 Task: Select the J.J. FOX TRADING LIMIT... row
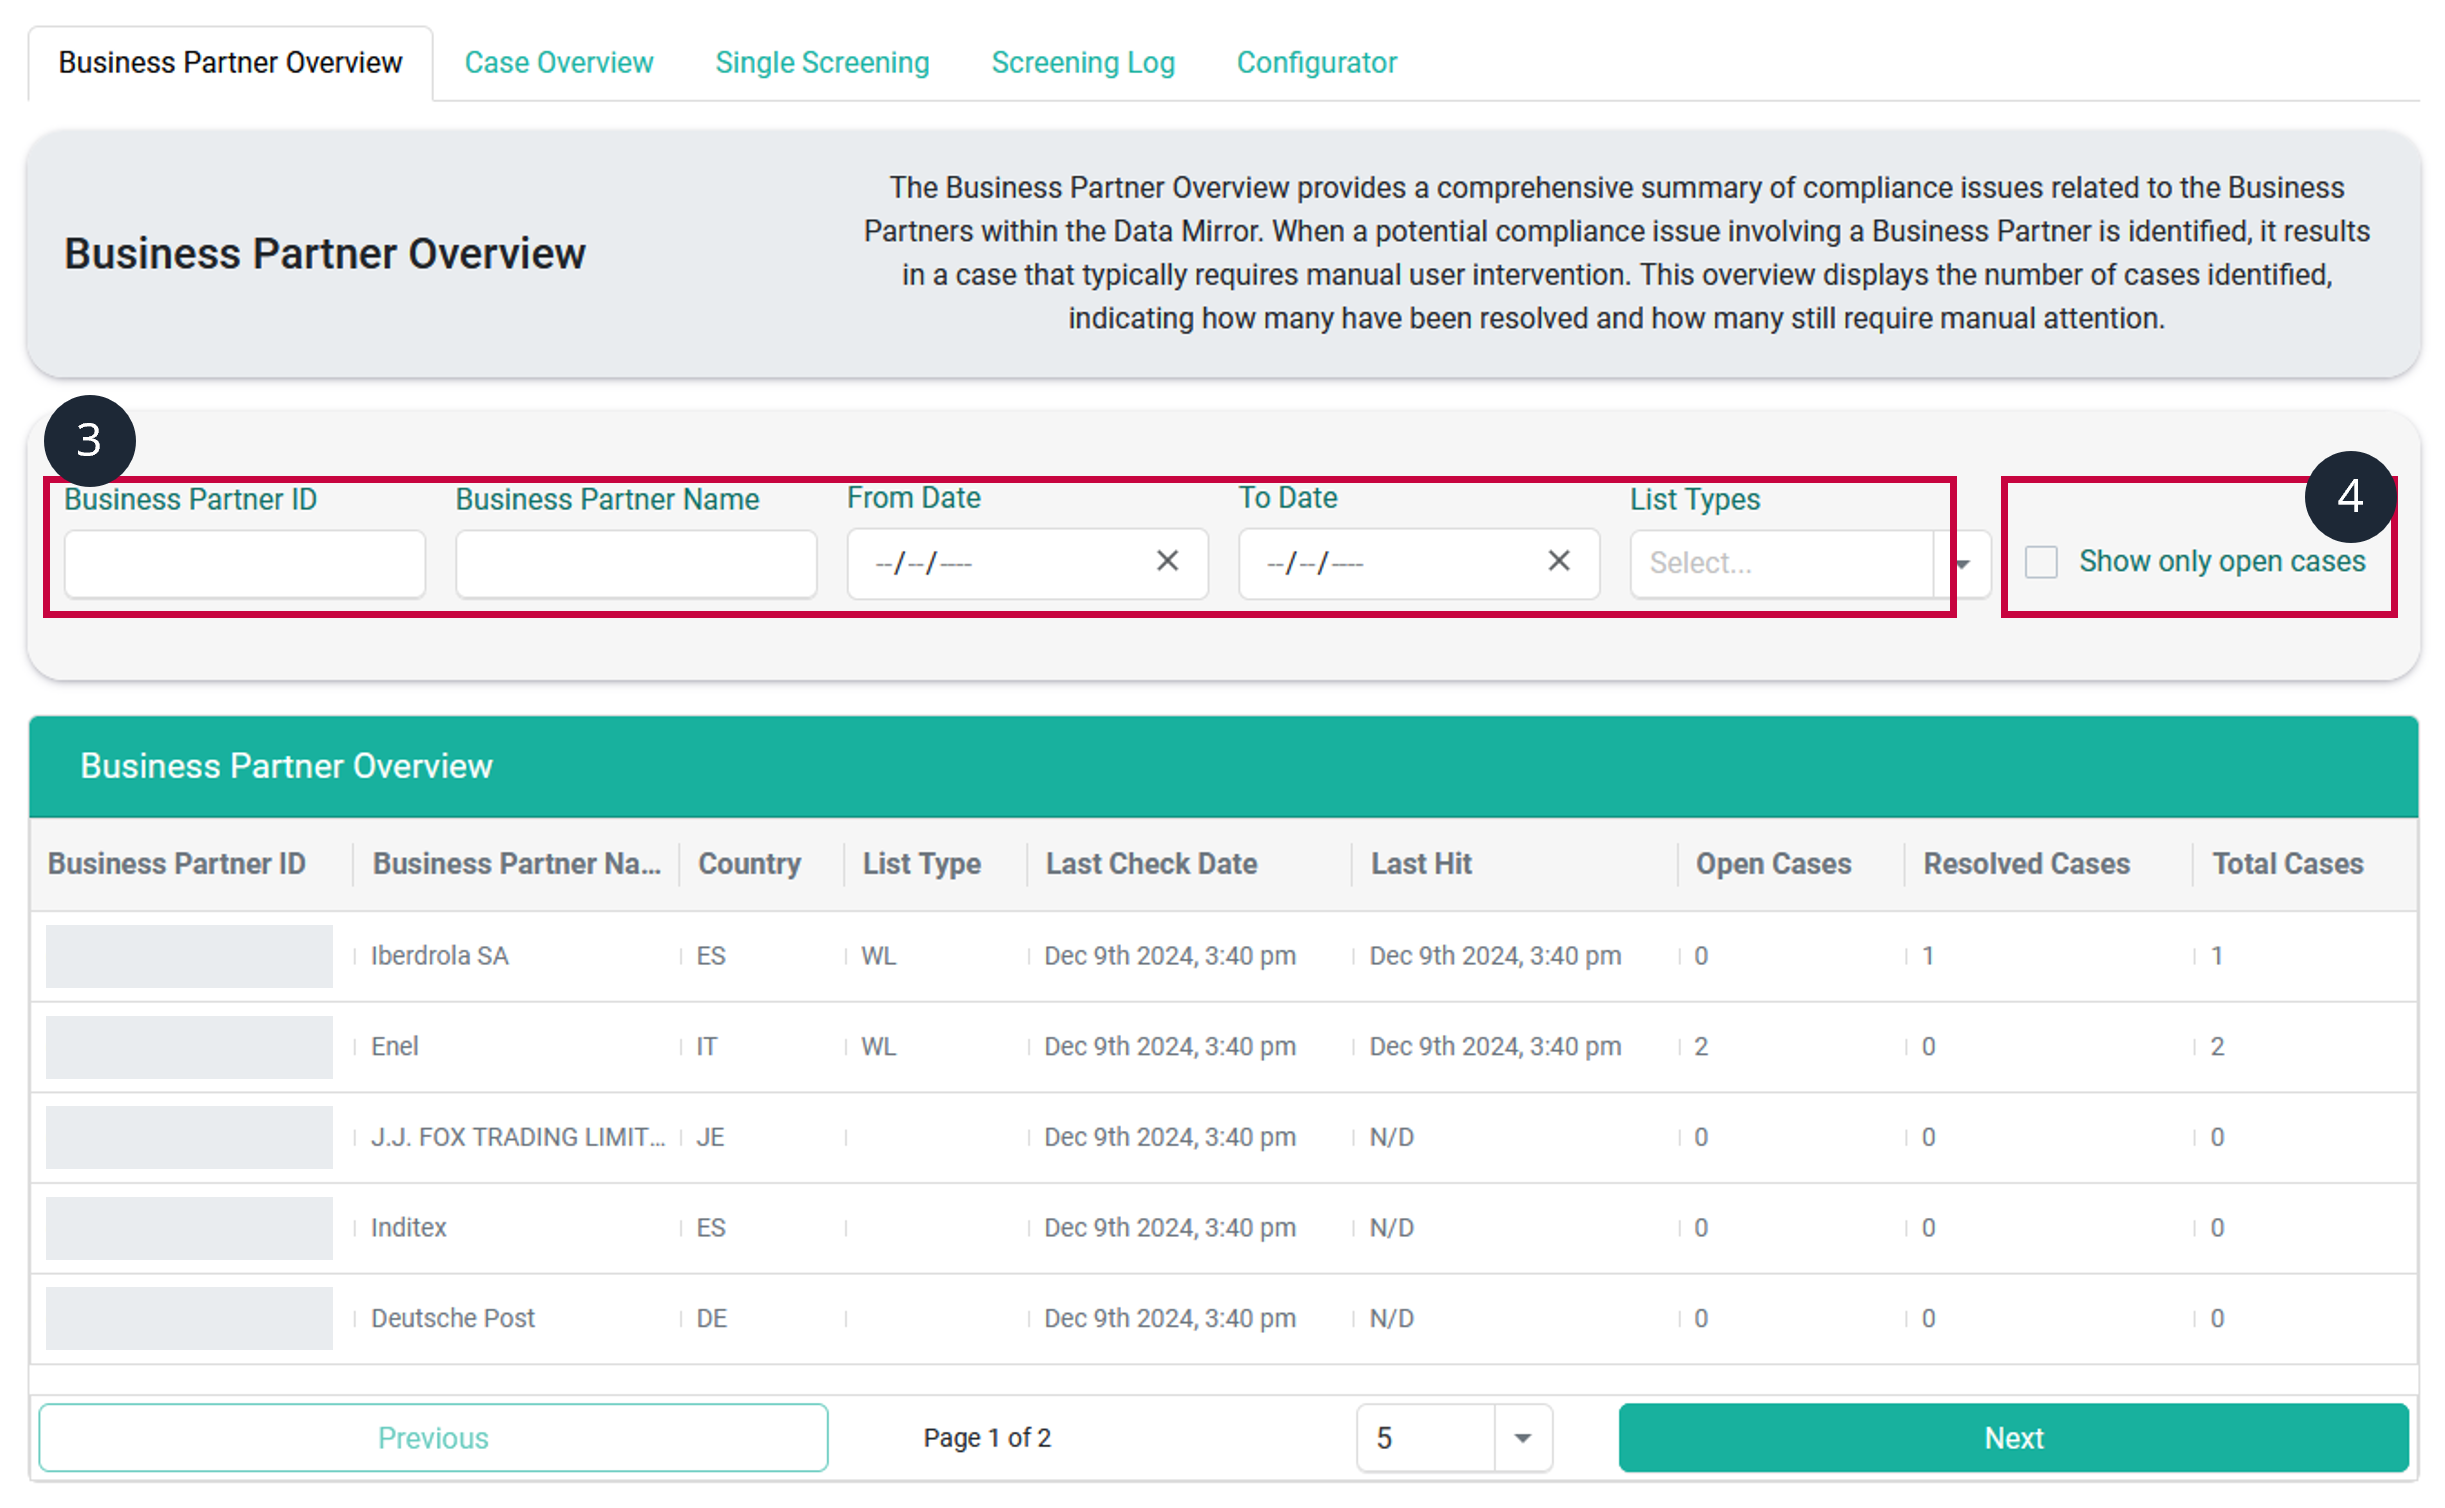[x=518, y=1138]
